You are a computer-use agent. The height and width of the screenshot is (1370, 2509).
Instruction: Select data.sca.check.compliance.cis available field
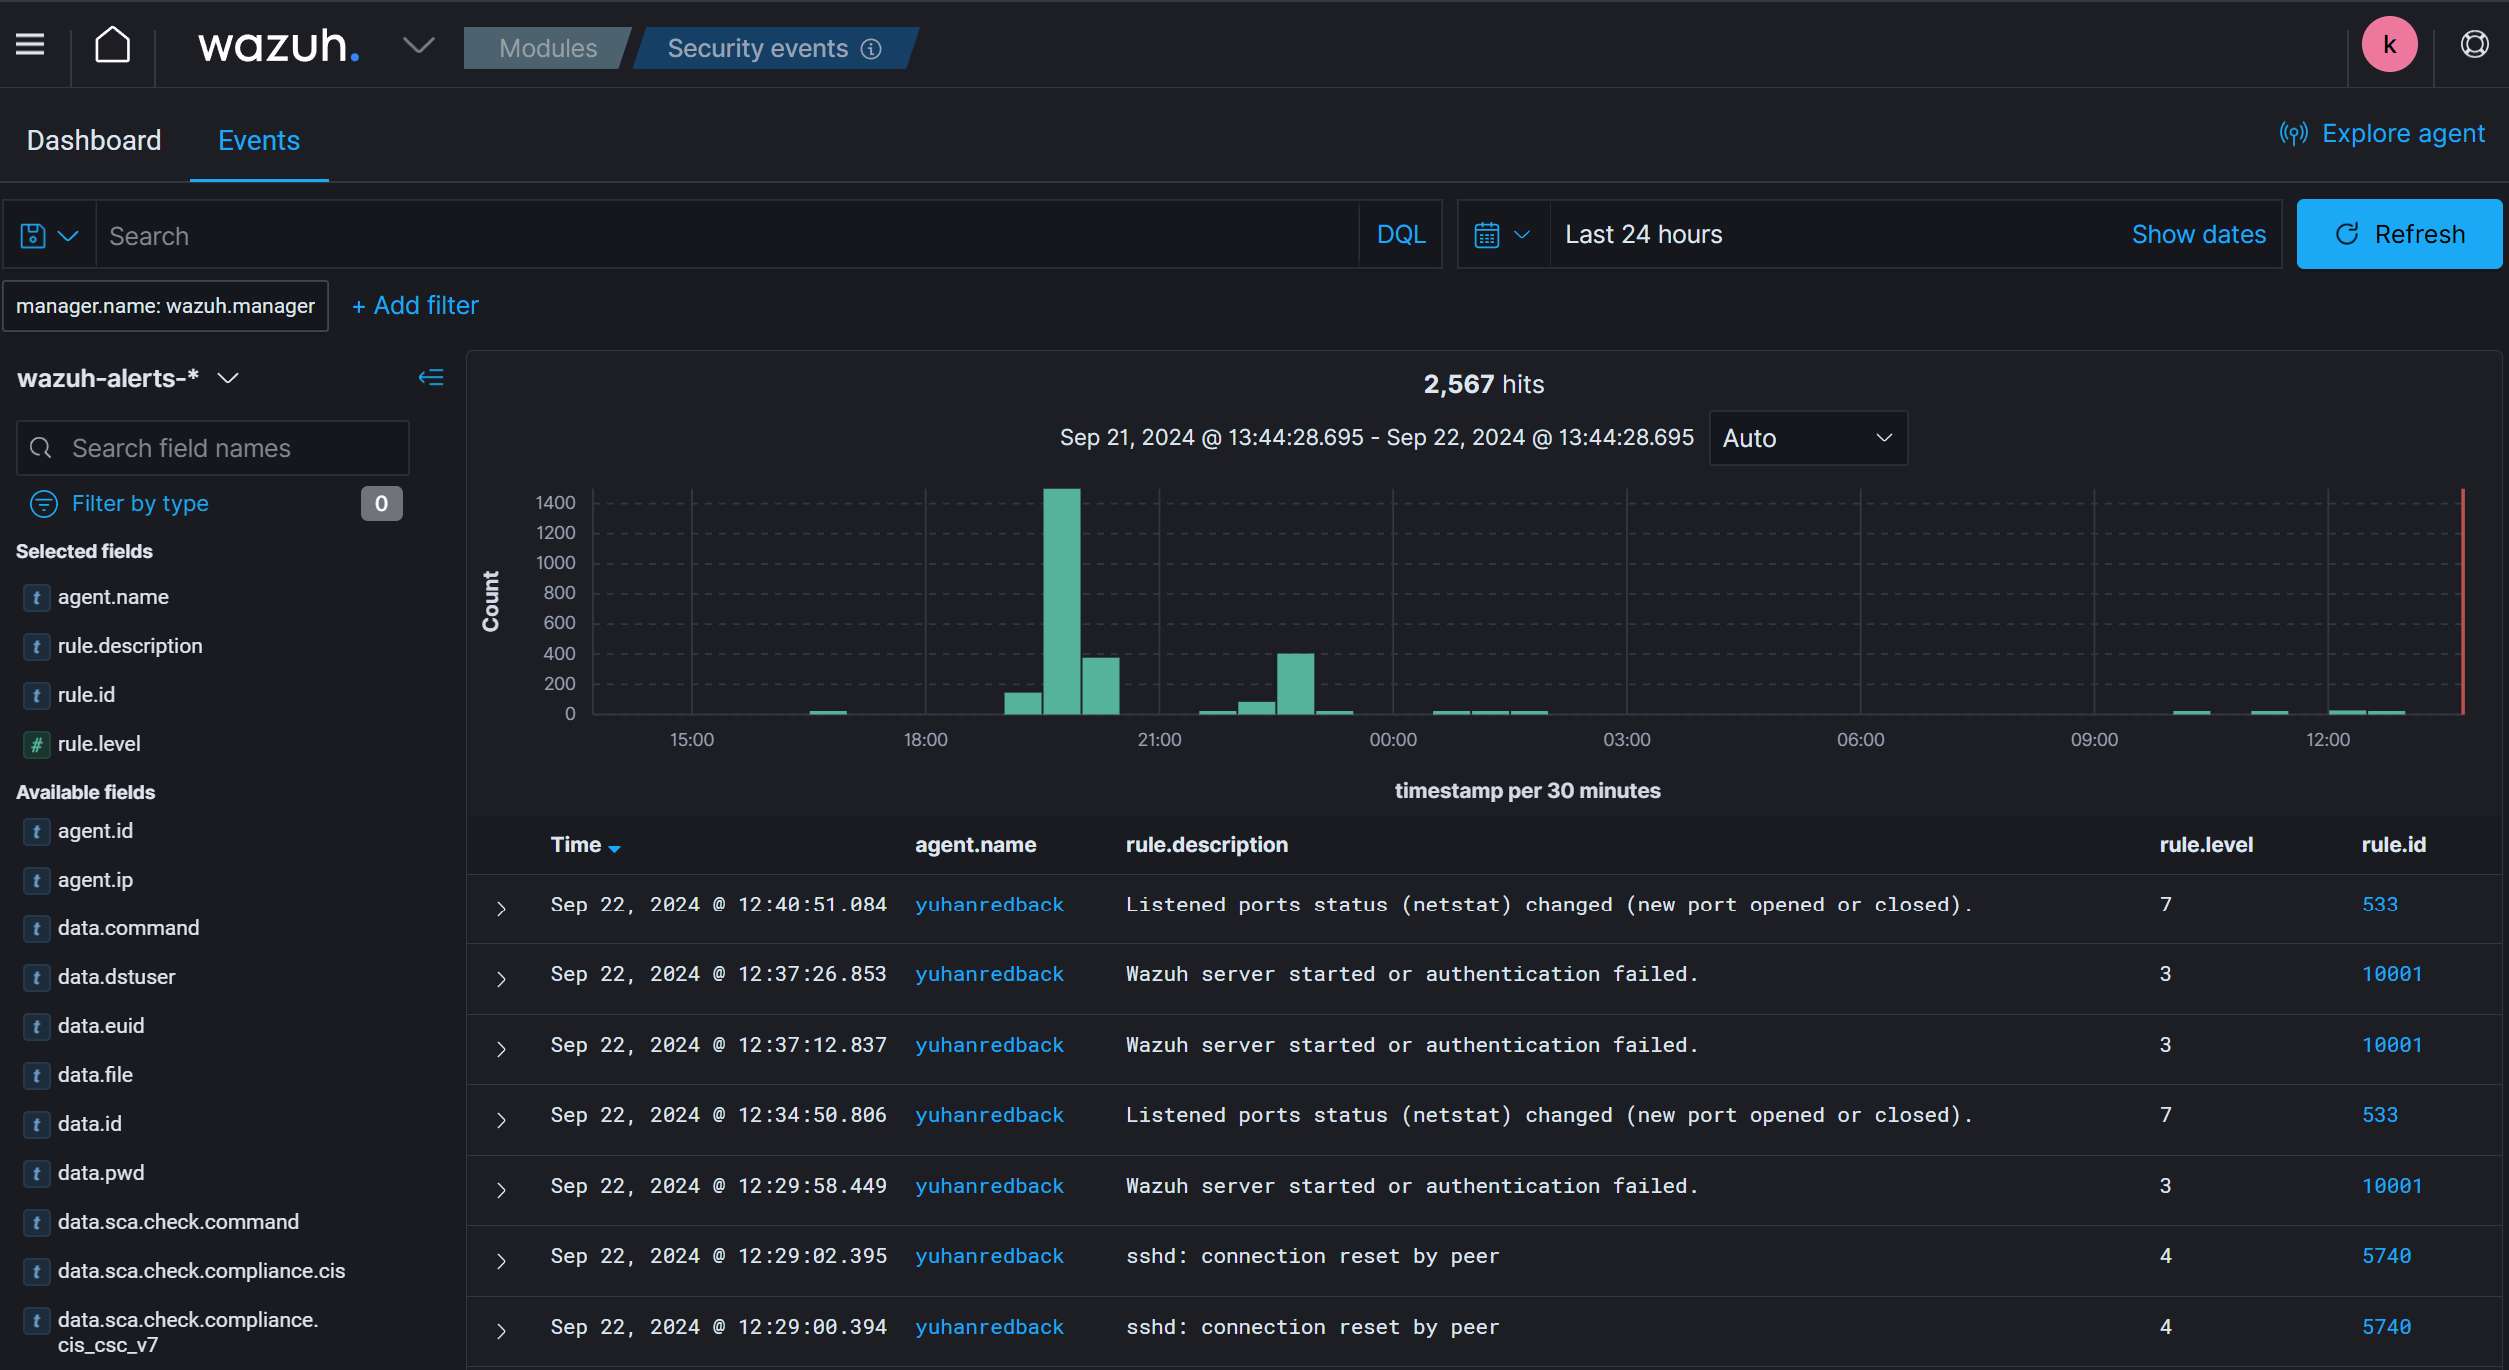pos(201,1271)
